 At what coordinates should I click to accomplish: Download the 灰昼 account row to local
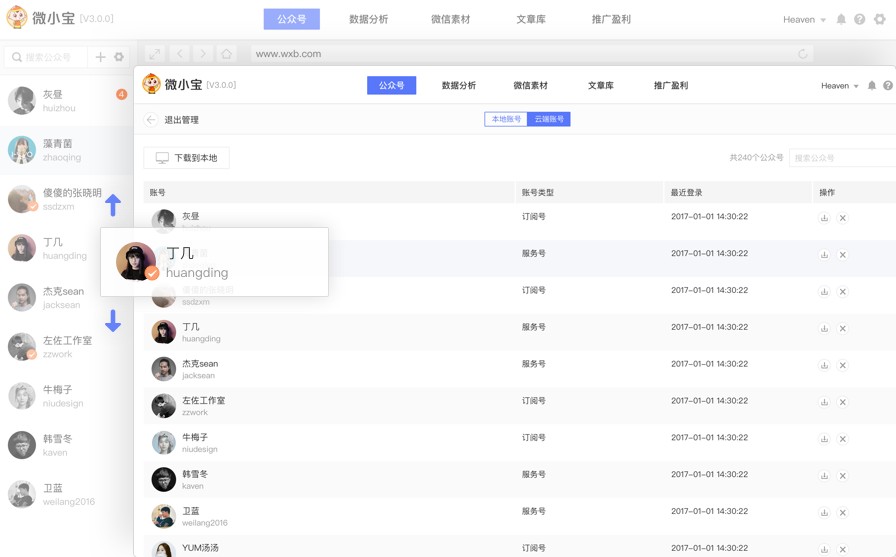(824, 218)
